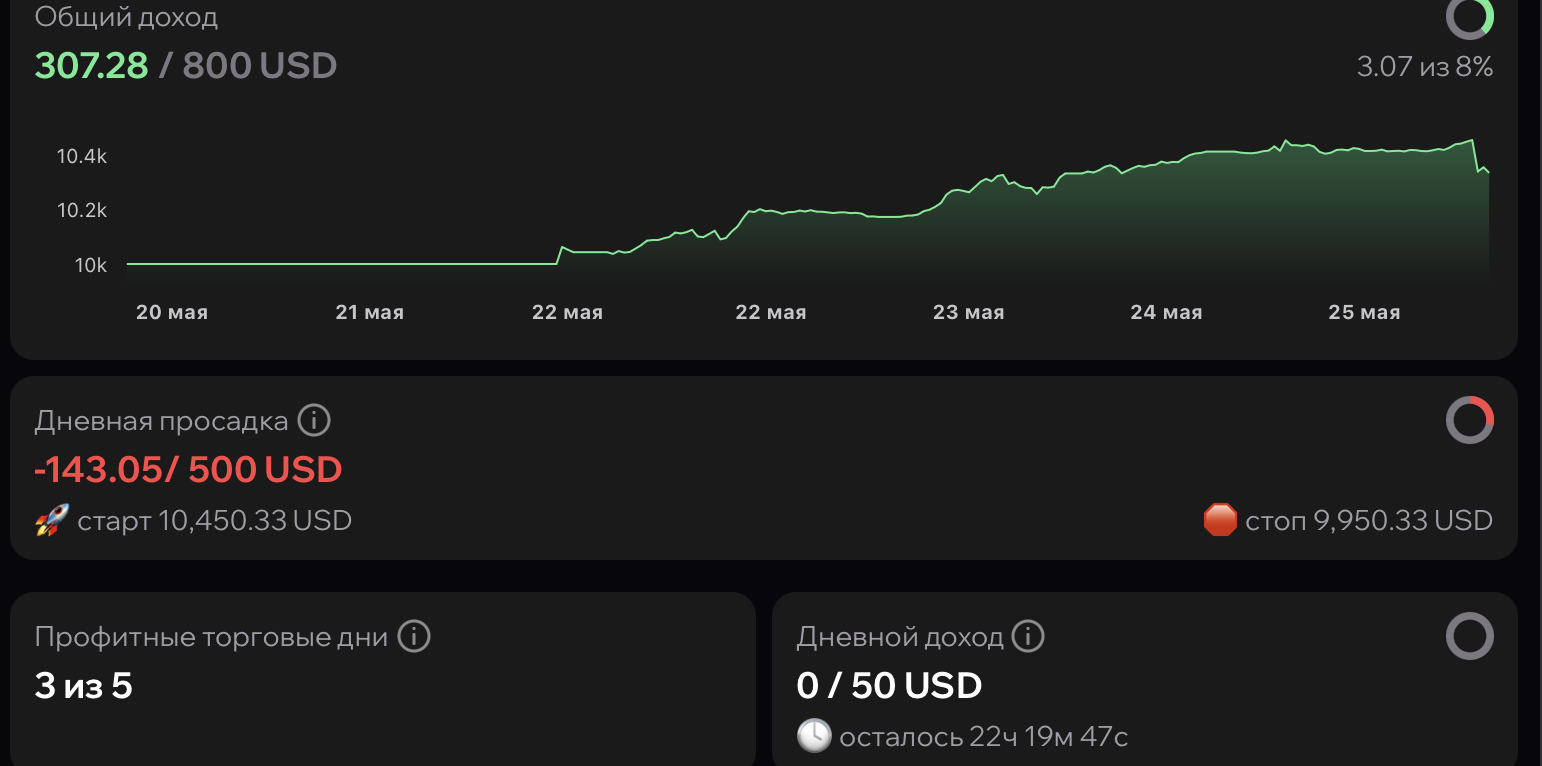Click info icon next to Дневной доход
1542x766 pixels.
[x=1027, y=636]
